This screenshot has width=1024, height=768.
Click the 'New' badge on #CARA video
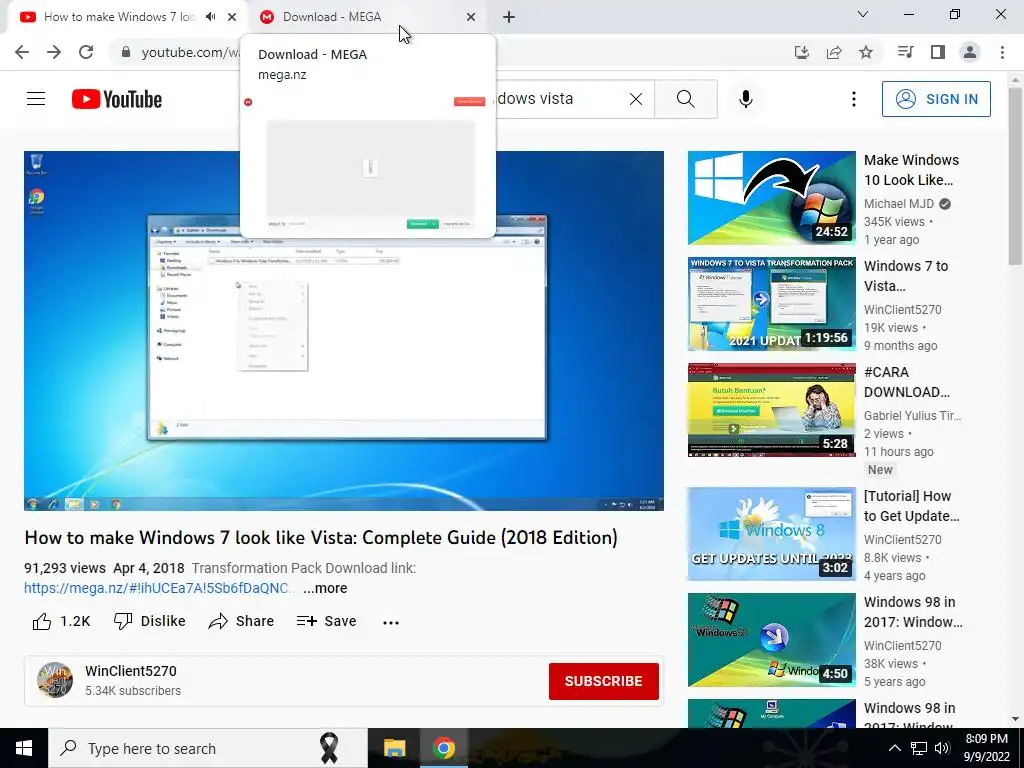click(x=880, y=470)
